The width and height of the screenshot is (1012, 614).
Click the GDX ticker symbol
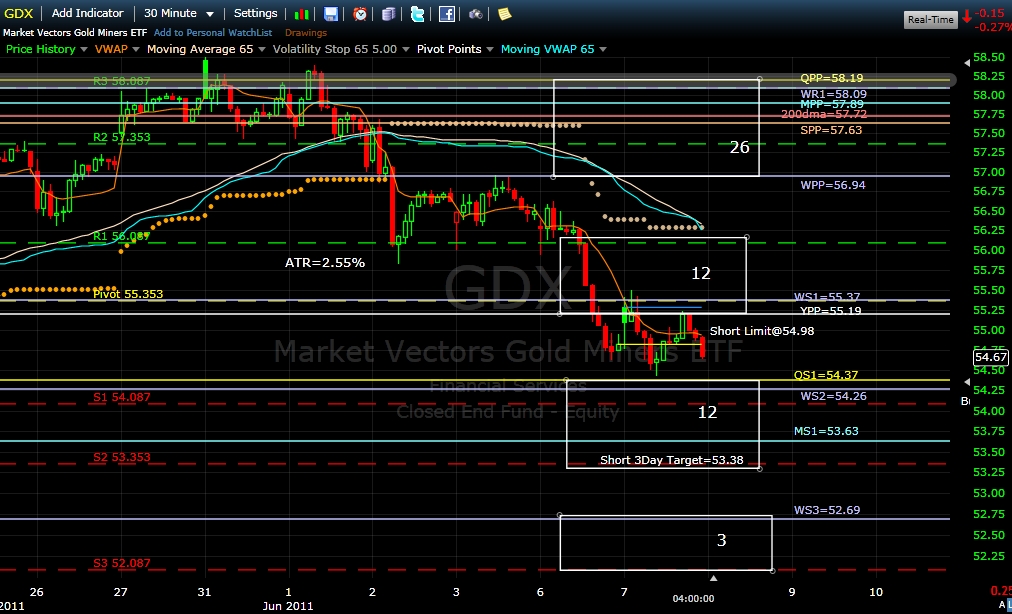pos(19,14)
